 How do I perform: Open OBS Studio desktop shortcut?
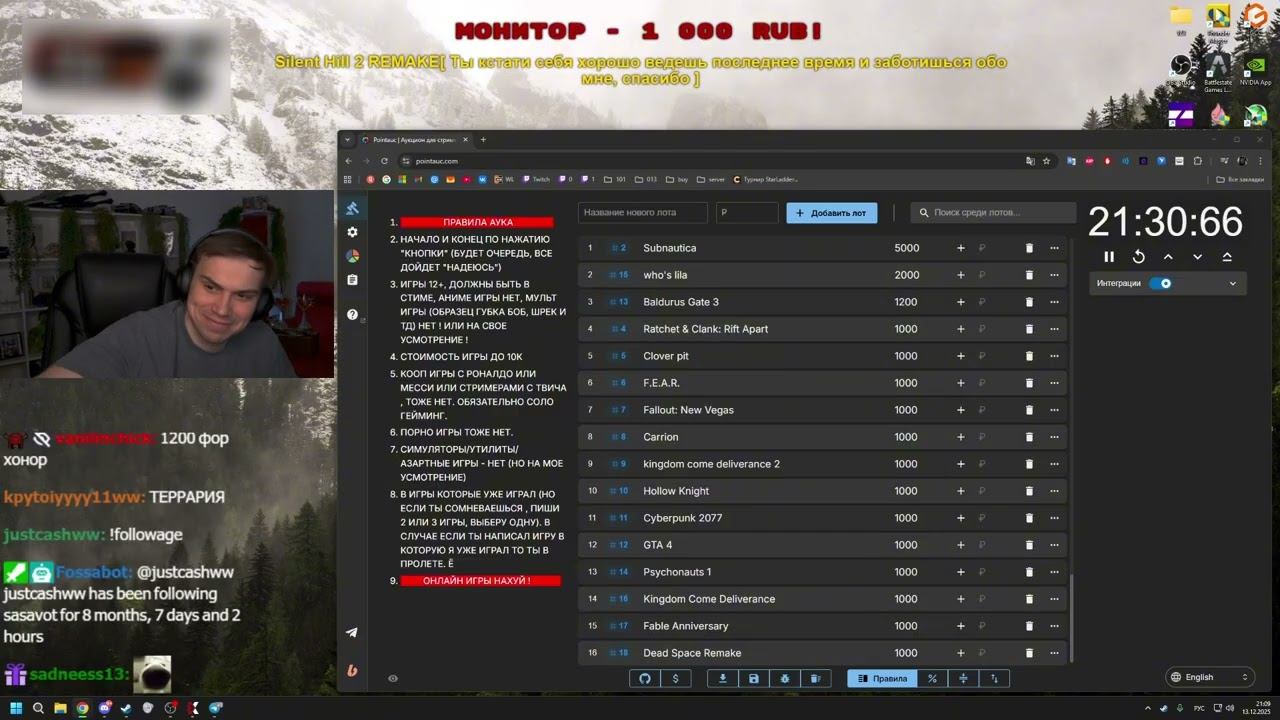pyautogui.click(x=1181, y=68)
